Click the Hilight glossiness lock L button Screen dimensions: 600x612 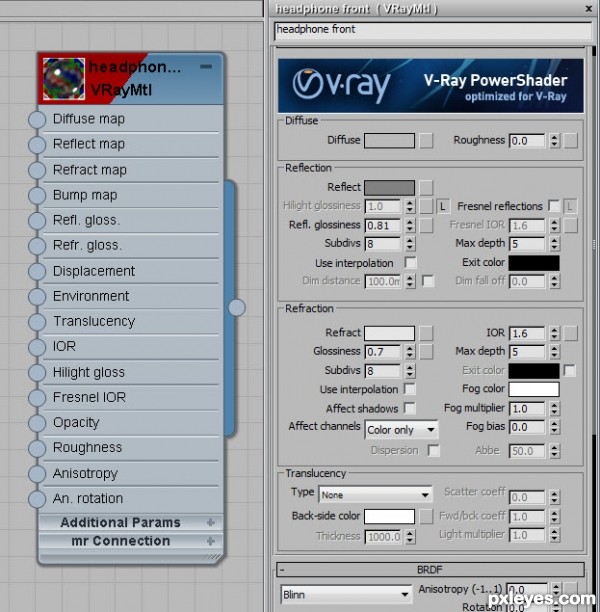[x=443, y=206]
